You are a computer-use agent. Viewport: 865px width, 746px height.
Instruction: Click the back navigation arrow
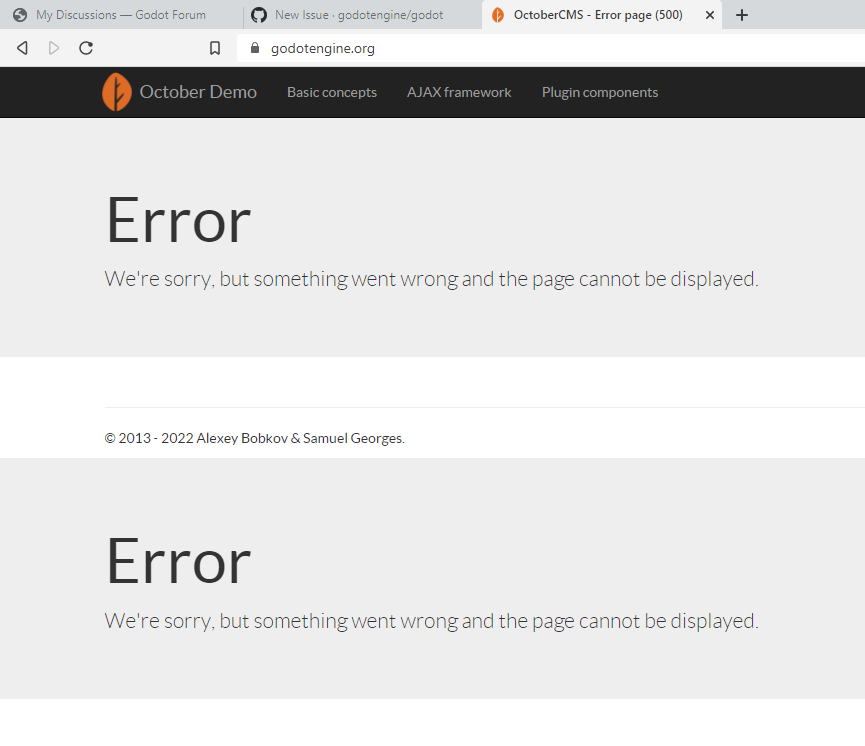pos(21,47)
